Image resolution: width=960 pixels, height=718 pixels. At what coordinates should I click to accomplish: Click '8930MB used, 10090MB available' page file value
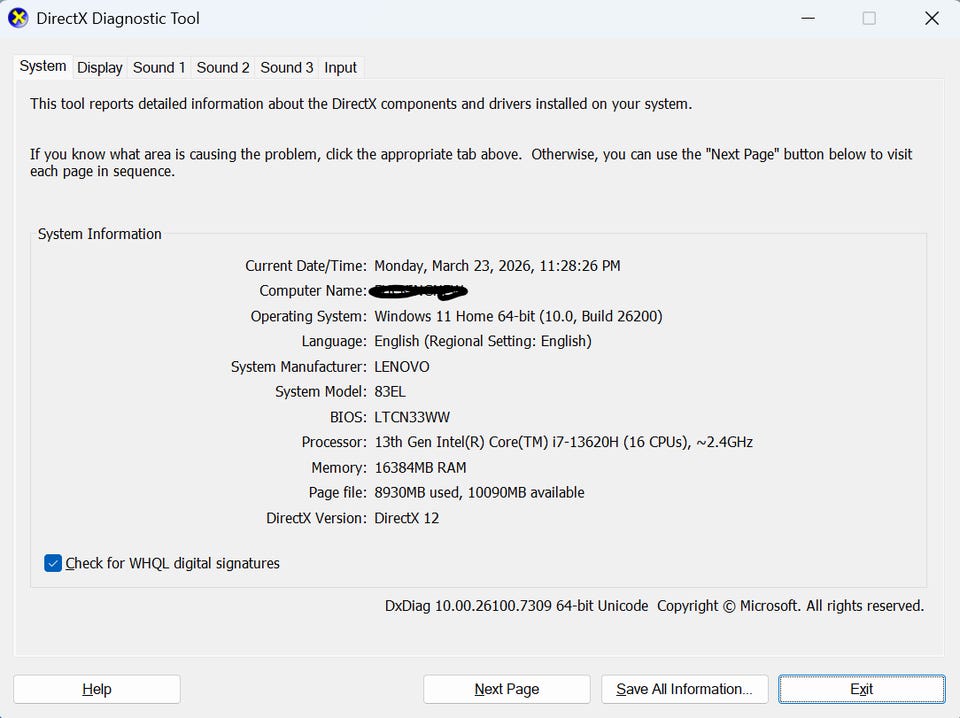479,493
